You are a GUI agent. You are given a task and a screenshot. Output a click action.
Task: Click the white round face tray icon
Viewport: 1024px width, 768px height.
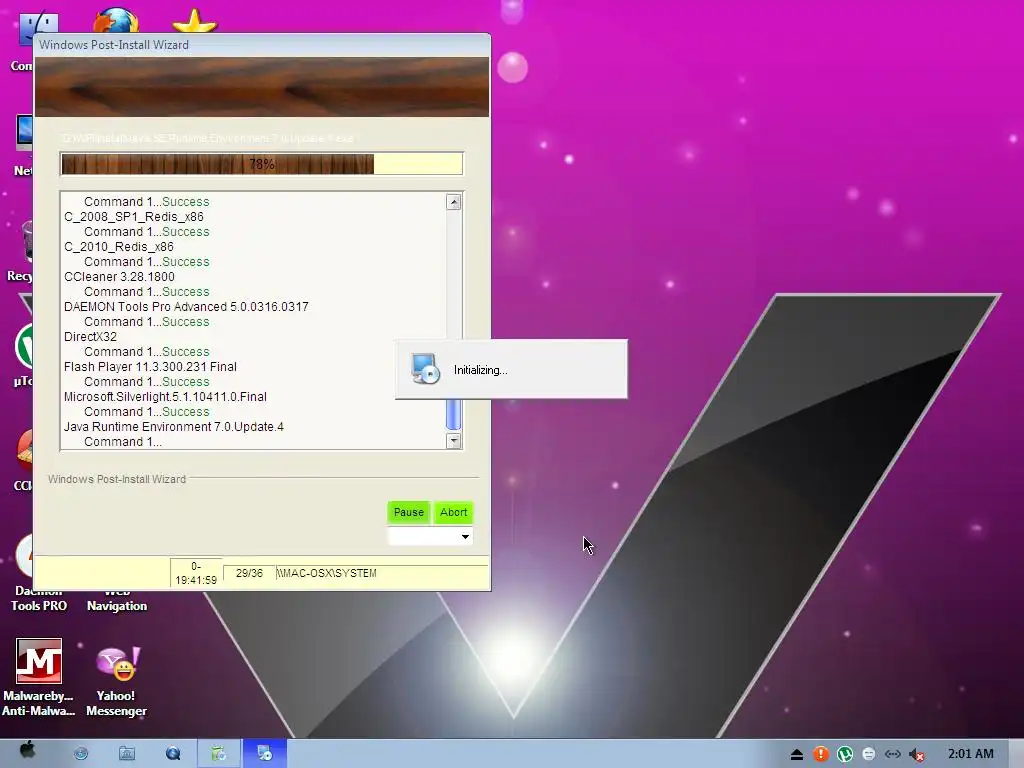pos(869,754)
